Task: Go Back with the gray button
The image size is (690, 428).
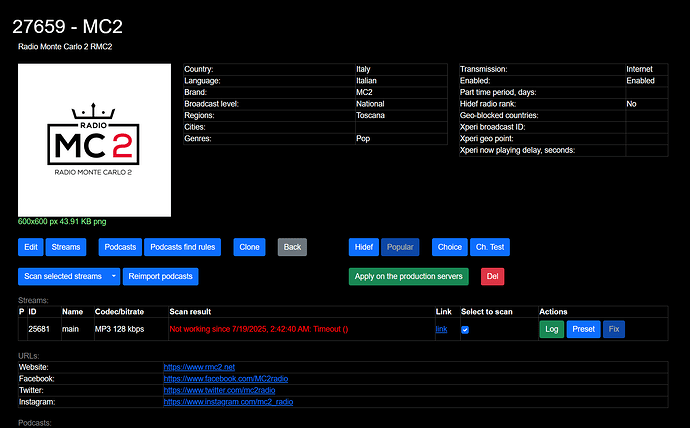Action: (x=292, y=247)
